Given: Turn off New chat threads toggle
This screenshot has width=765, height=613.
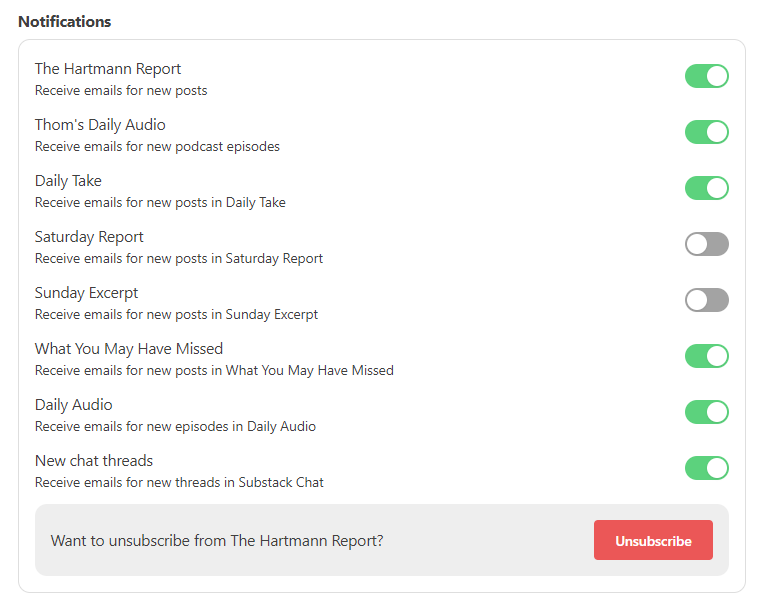Looking at the screenshot, I should coord(706,468).
